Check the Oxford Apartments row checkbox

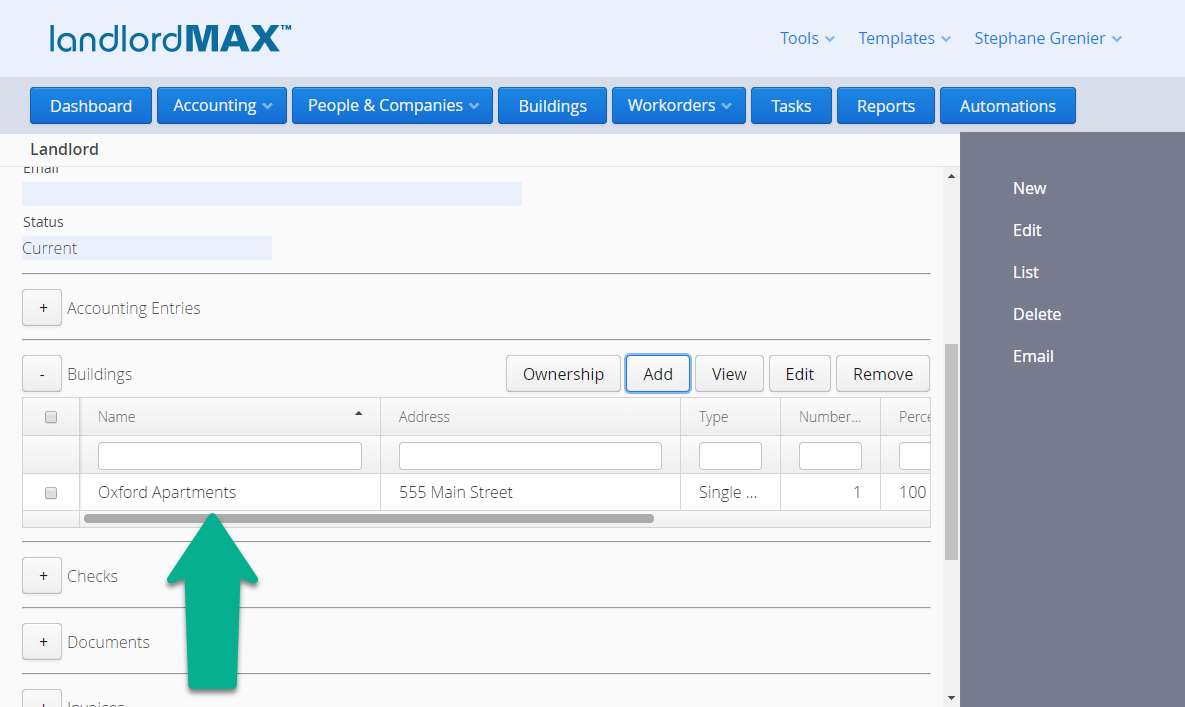click(51, 492)
